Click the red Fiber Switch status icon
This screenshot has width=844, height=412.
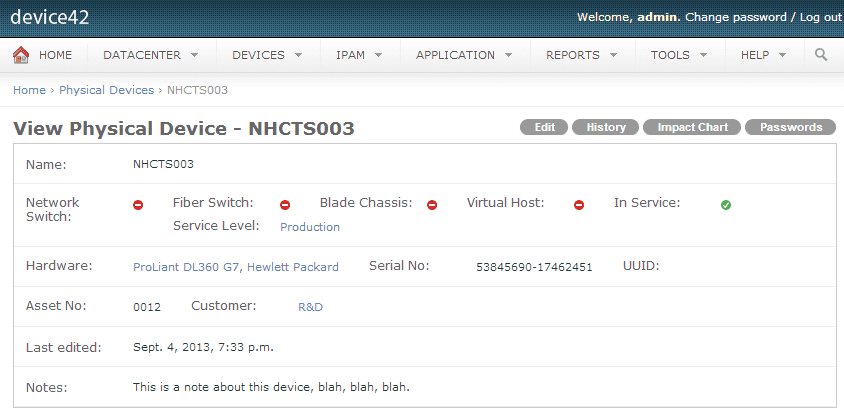[285, 205]
